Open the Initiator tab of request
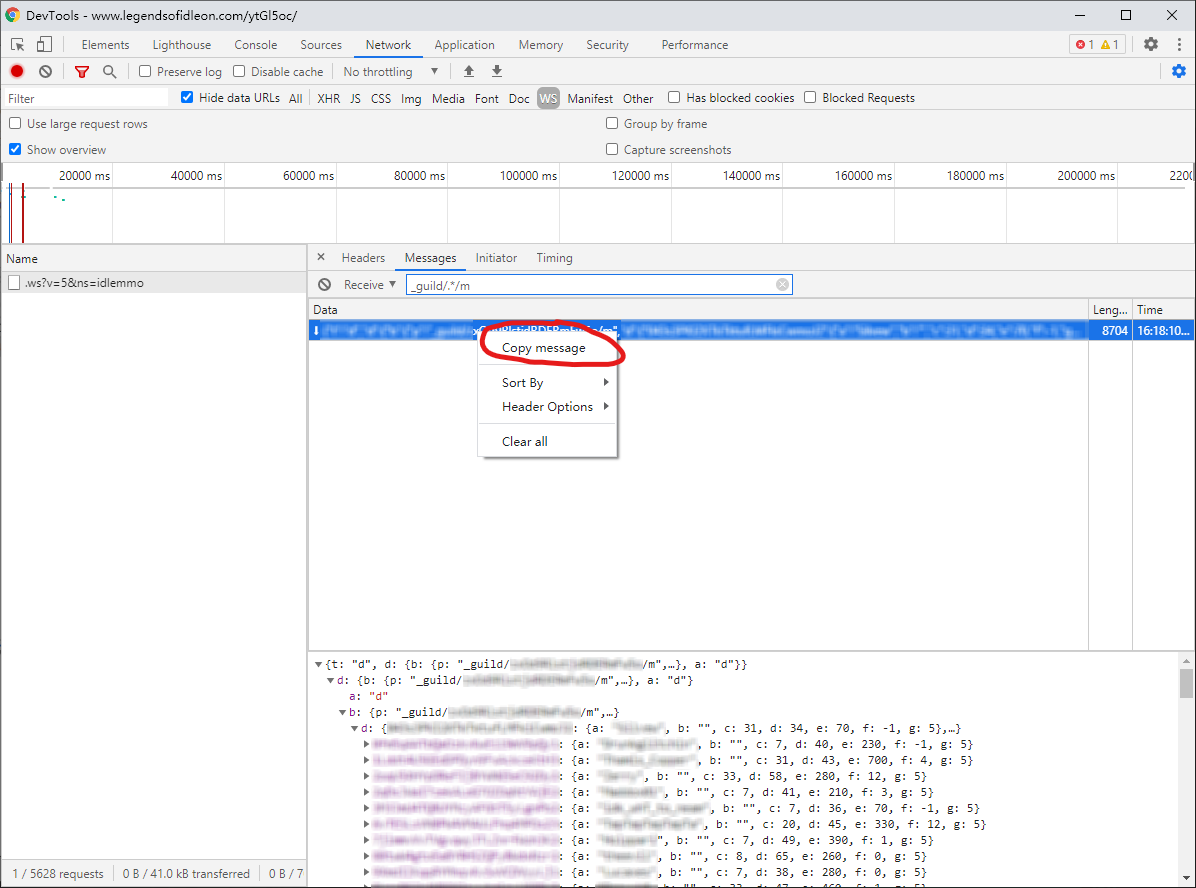The image size is (1196, 888). (x=497, y=258)
